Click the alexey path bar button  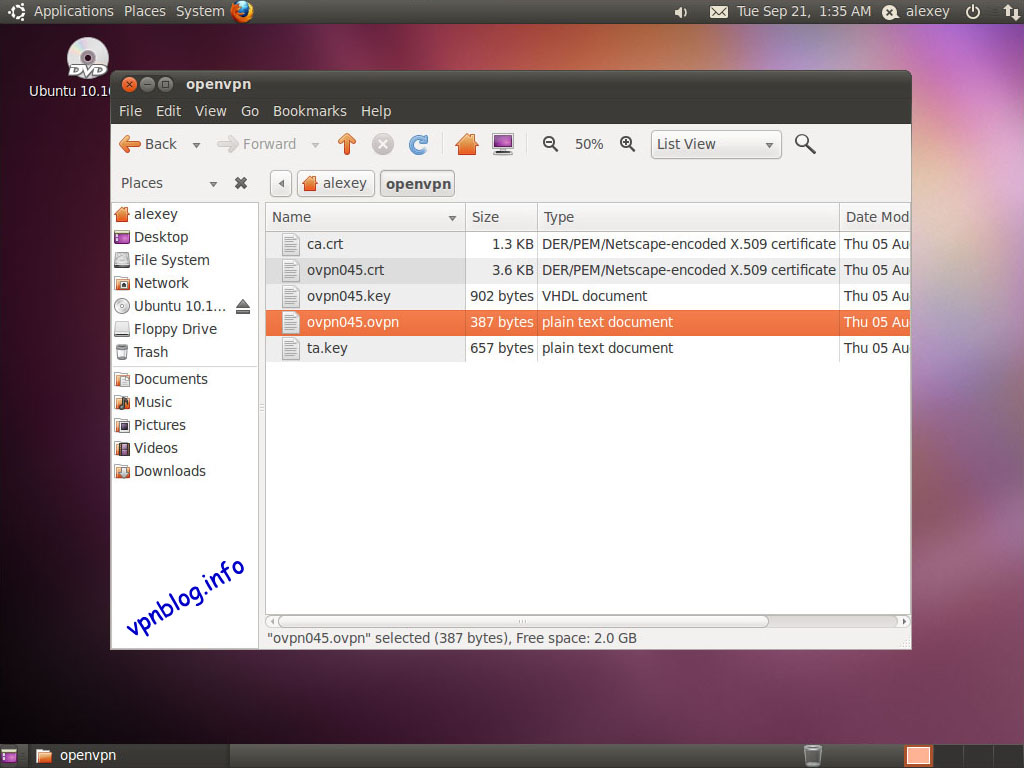coord(336,184)
